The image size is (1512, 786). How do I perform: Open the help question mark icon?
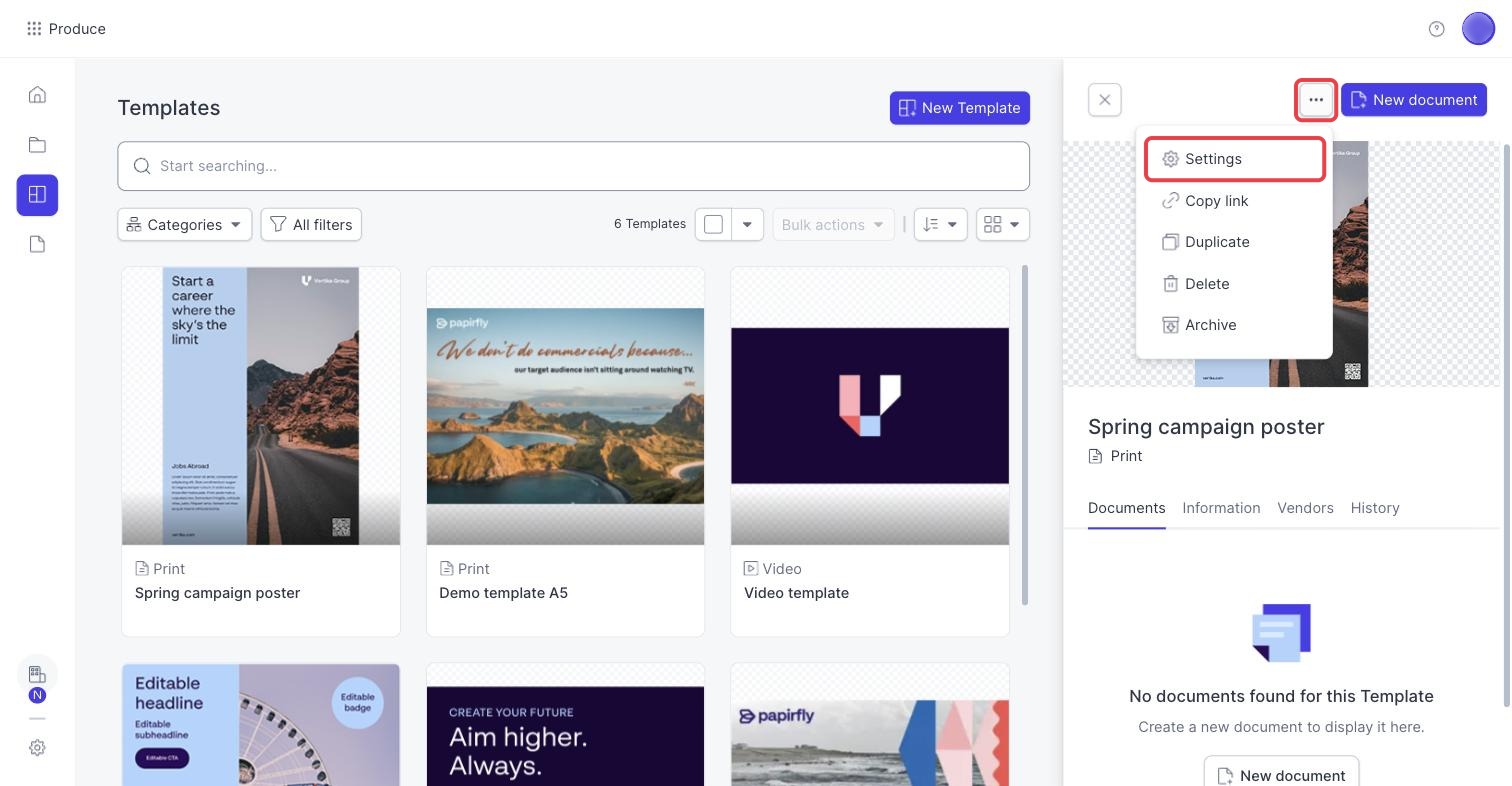pyautogui.click(x=1437, y=29)
